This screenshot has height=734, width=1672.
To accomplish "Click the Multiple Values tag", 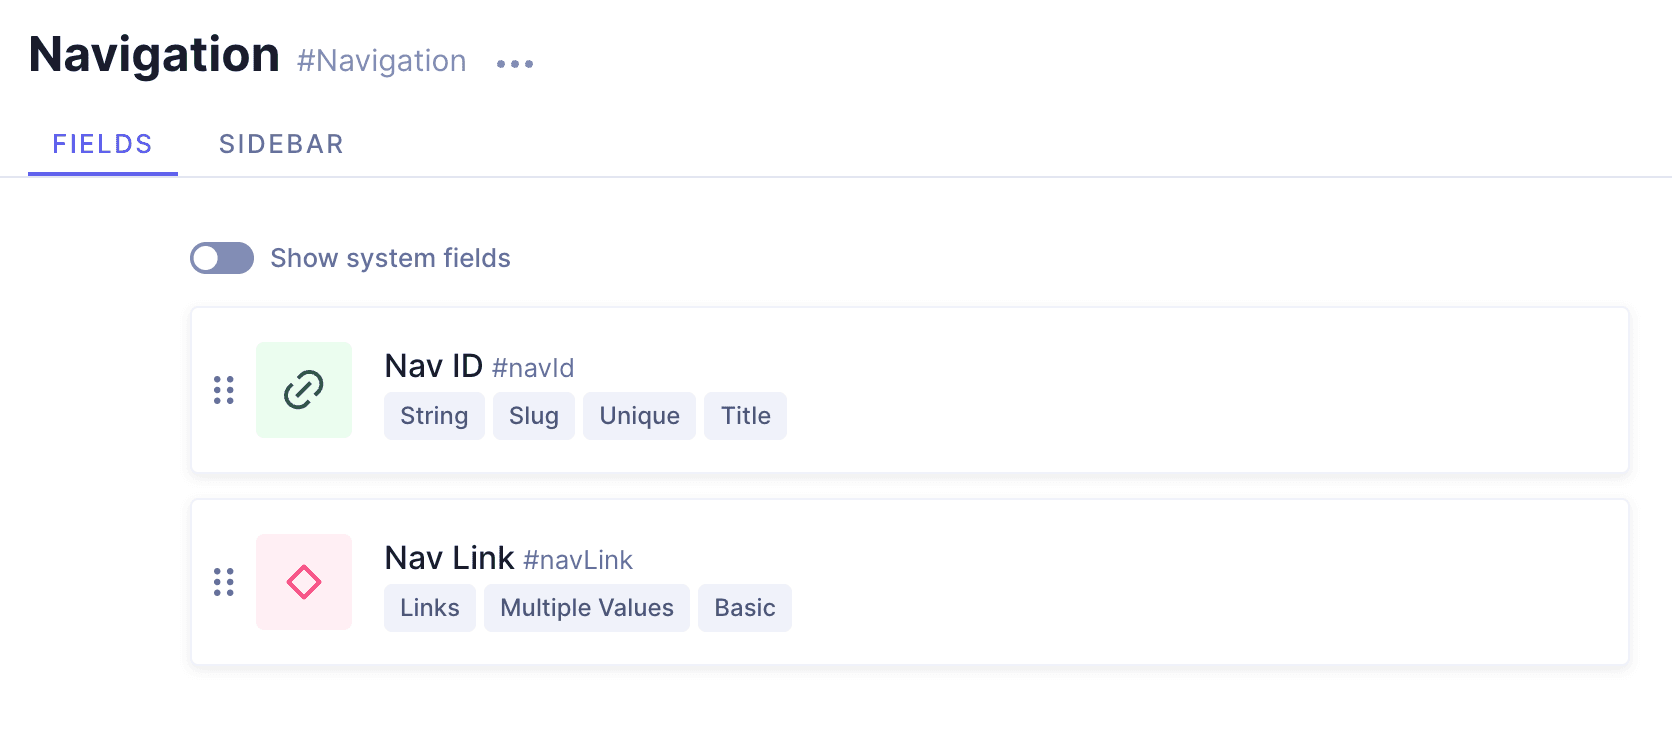I will [587, 608].
